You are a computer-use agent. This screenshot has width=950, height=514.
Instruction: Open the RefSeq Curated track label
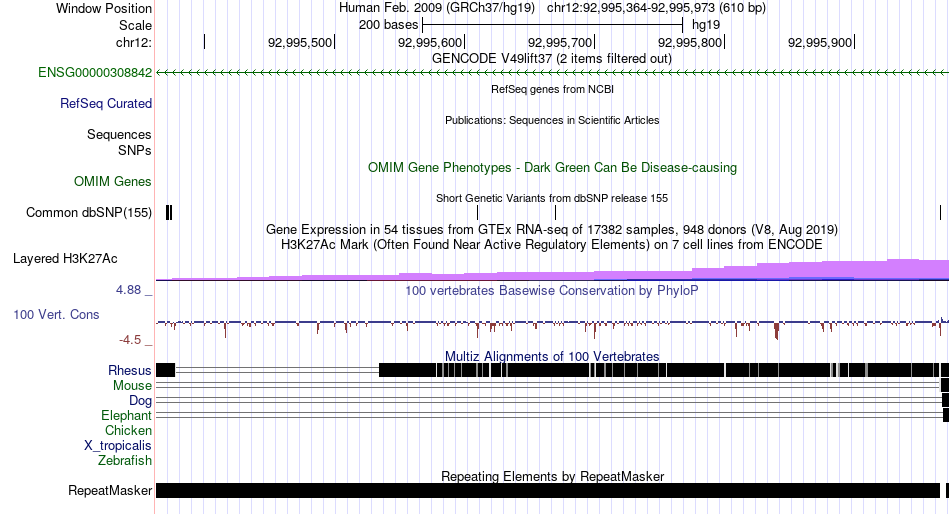coord(106,104)
